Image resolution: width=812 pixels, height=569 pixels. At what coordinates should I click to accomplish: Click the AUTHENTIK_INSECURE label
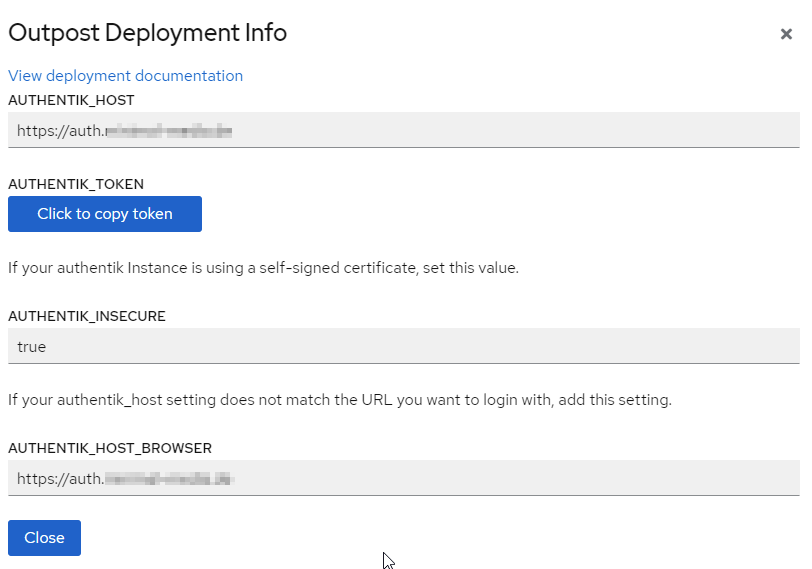87,316
